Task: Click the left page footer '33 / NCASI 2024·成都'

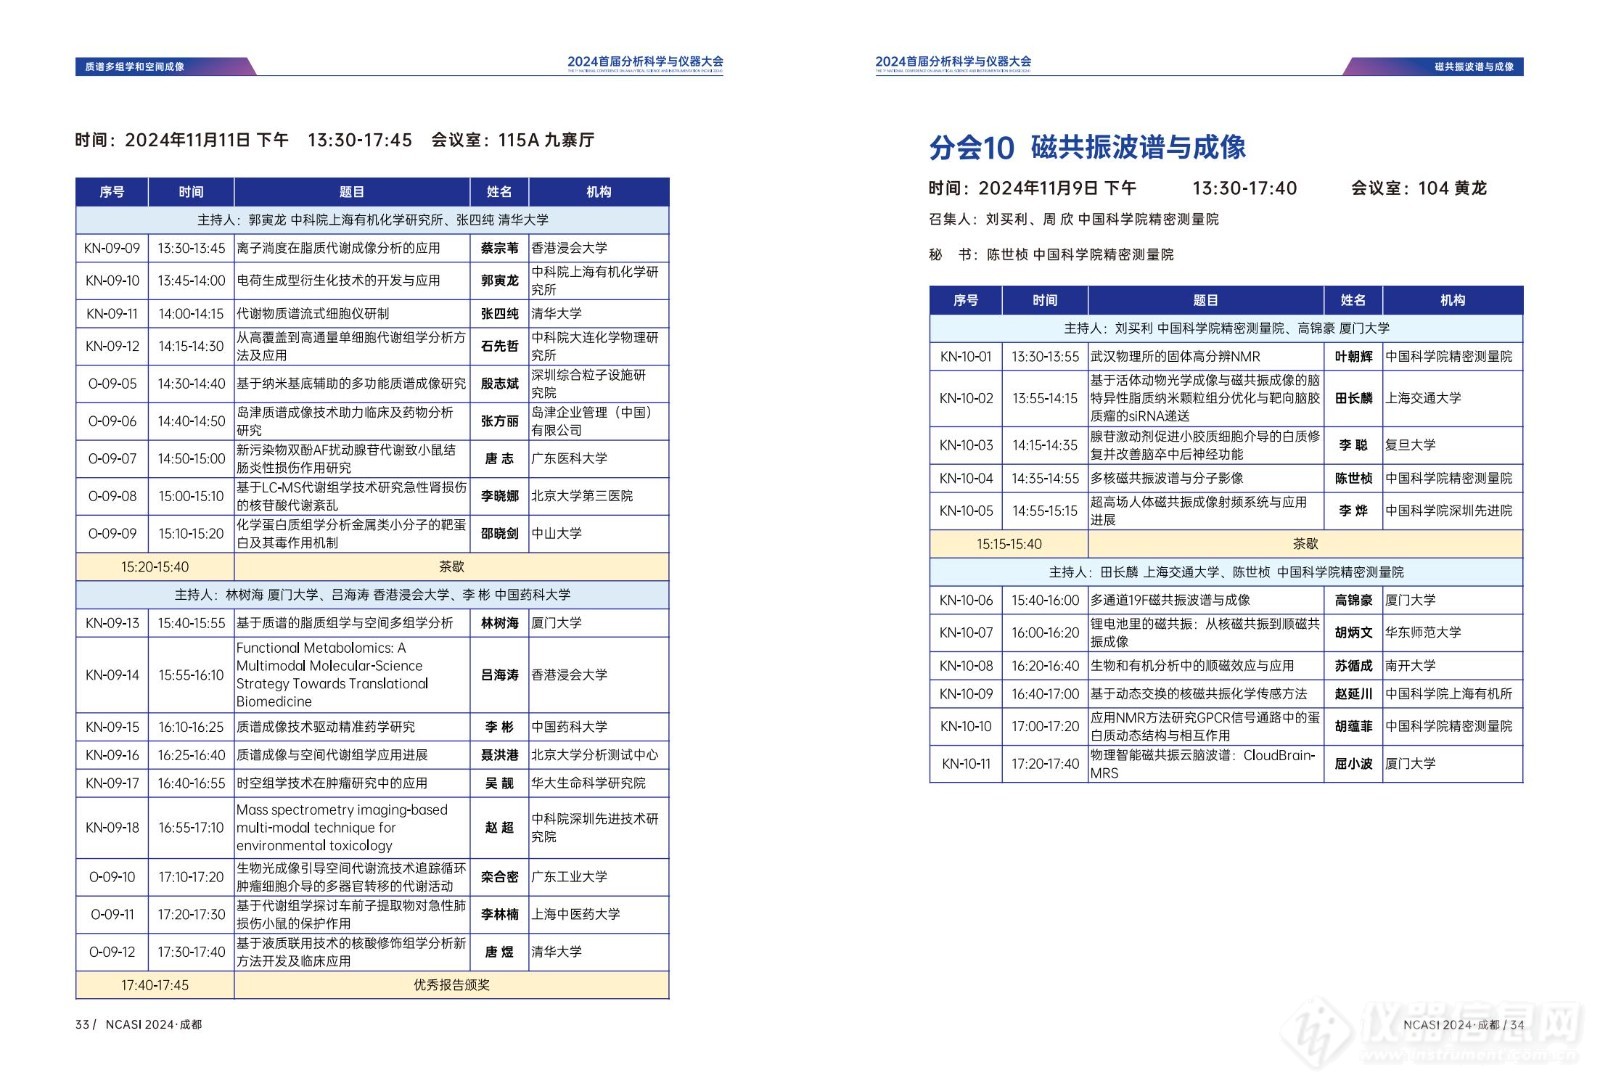Action: [x=138, y=1025]
